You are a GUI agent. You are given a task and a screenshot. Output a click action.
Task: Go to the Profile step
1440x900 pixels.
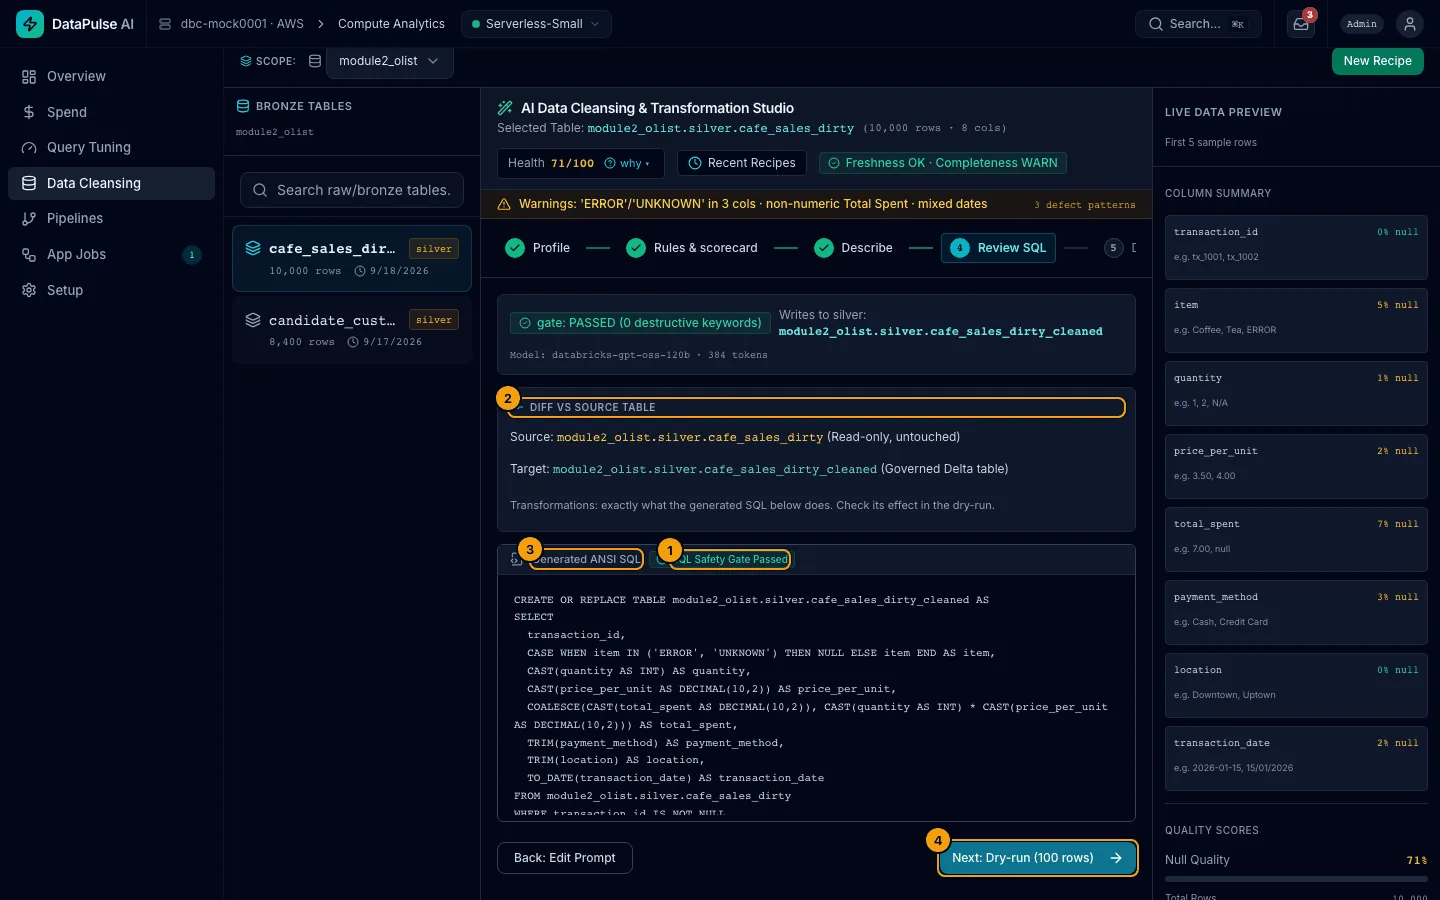538,248
